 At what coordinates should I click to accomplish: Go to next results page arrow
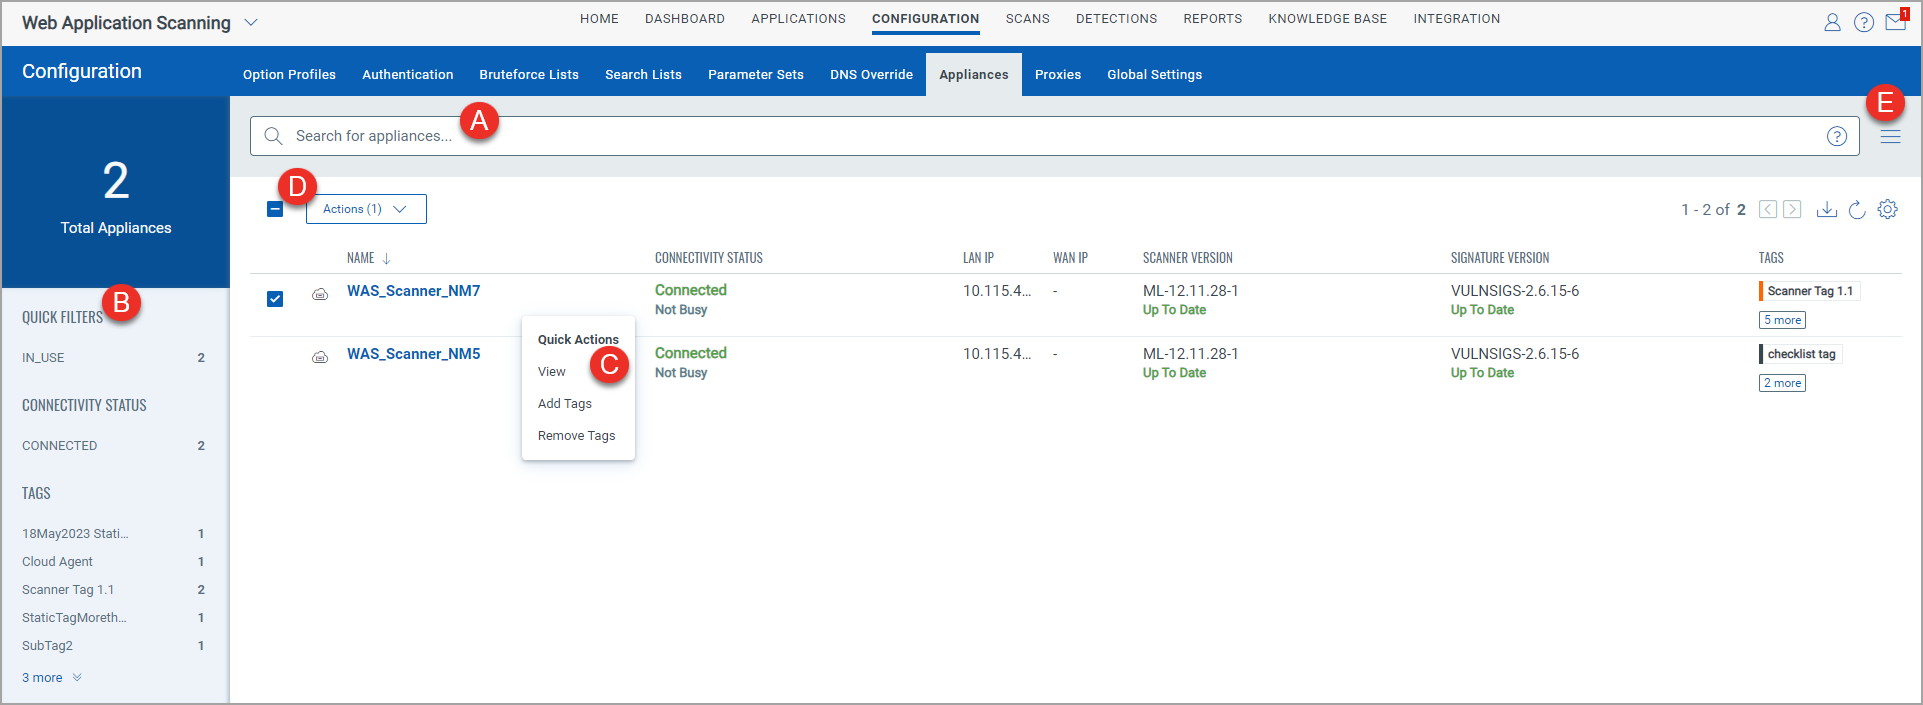pos(1792,209)
